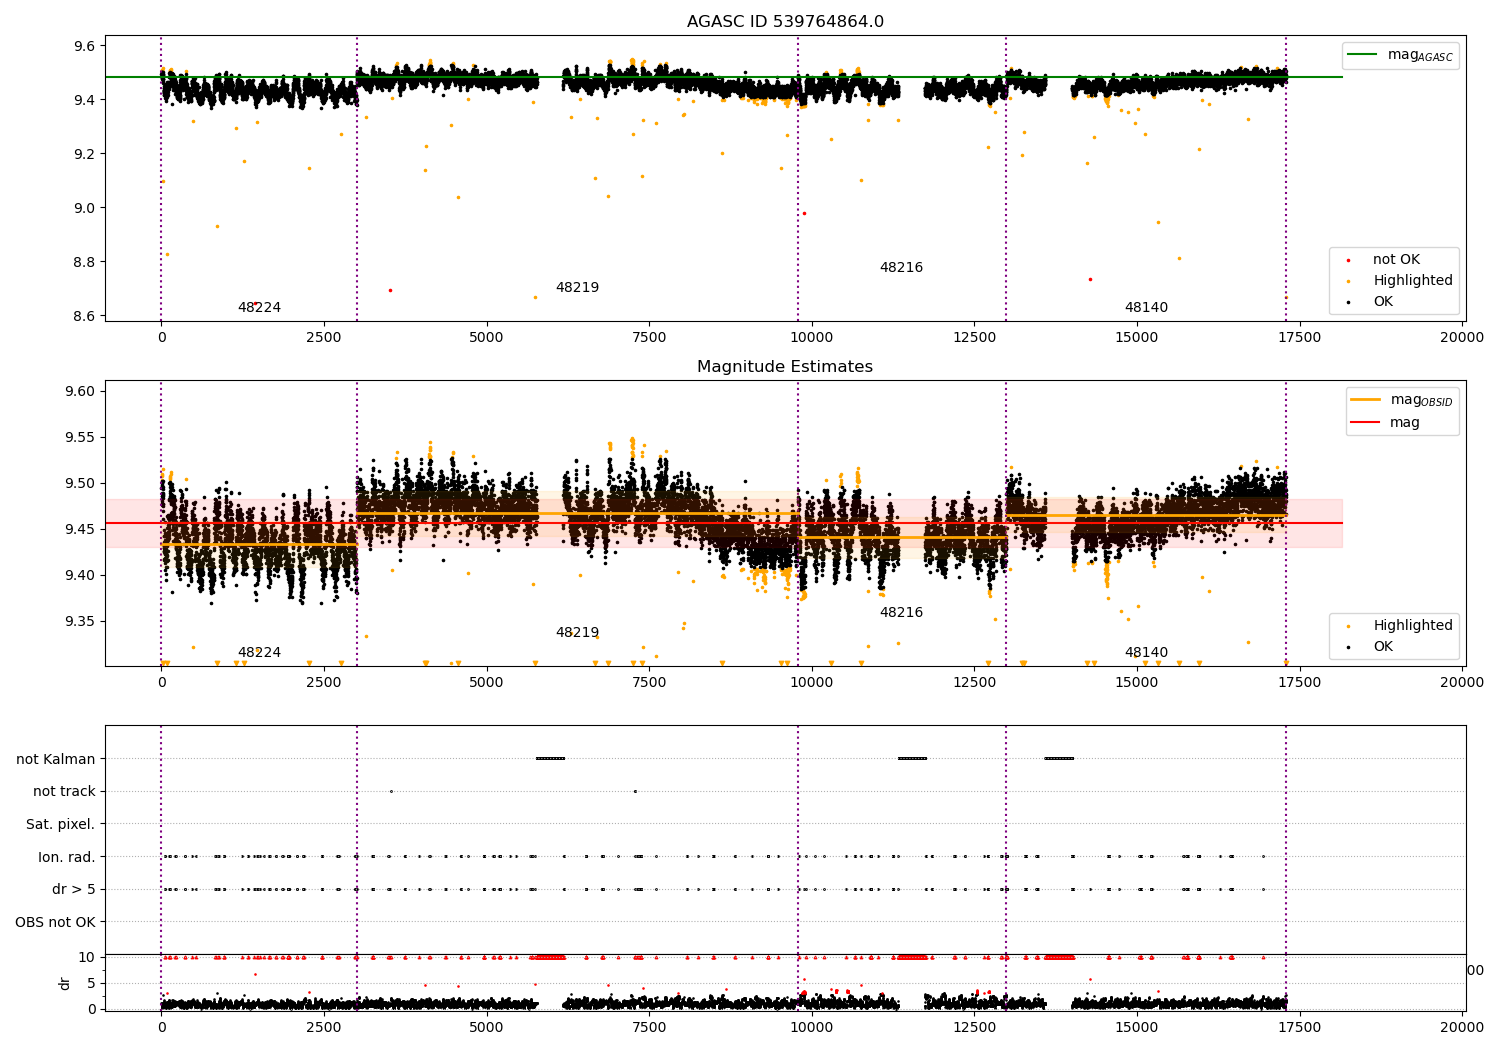Image resolution: width=1500 pixels, height=1050 pixels.
Task: Click x-axis tick 12500 in Magnitude Estimates plot
Action: coord(974,683)
